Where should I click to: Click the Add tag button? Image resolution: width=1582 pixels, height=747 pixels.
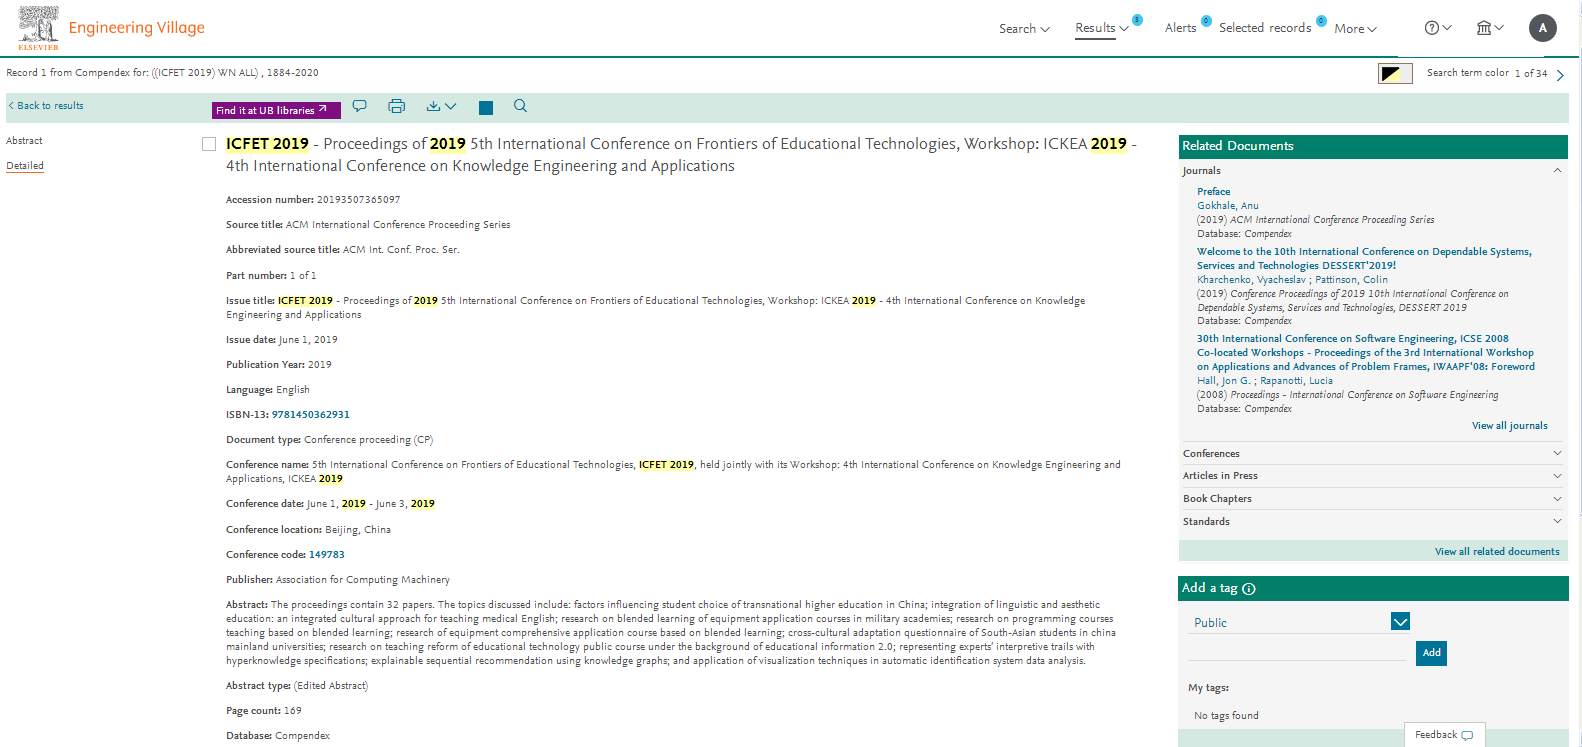click(1432, 653)
